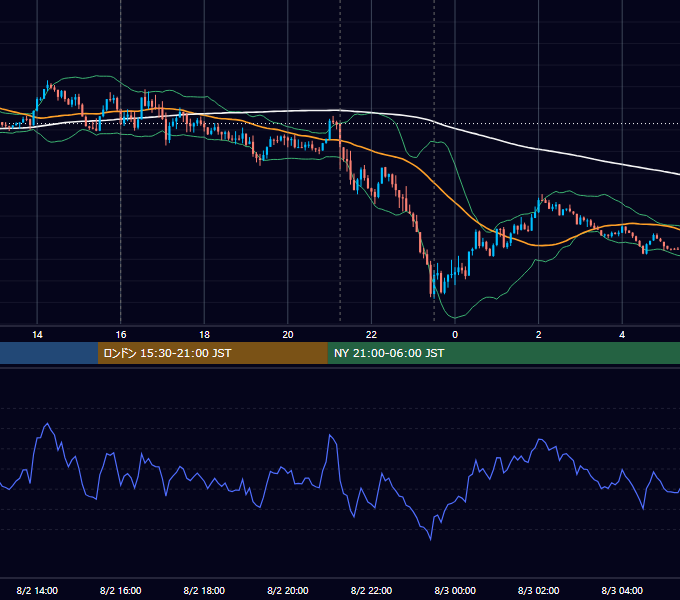Click hour label 14 on price axis
The width and height of the screenshot is (680, 600).
(37, 335)
